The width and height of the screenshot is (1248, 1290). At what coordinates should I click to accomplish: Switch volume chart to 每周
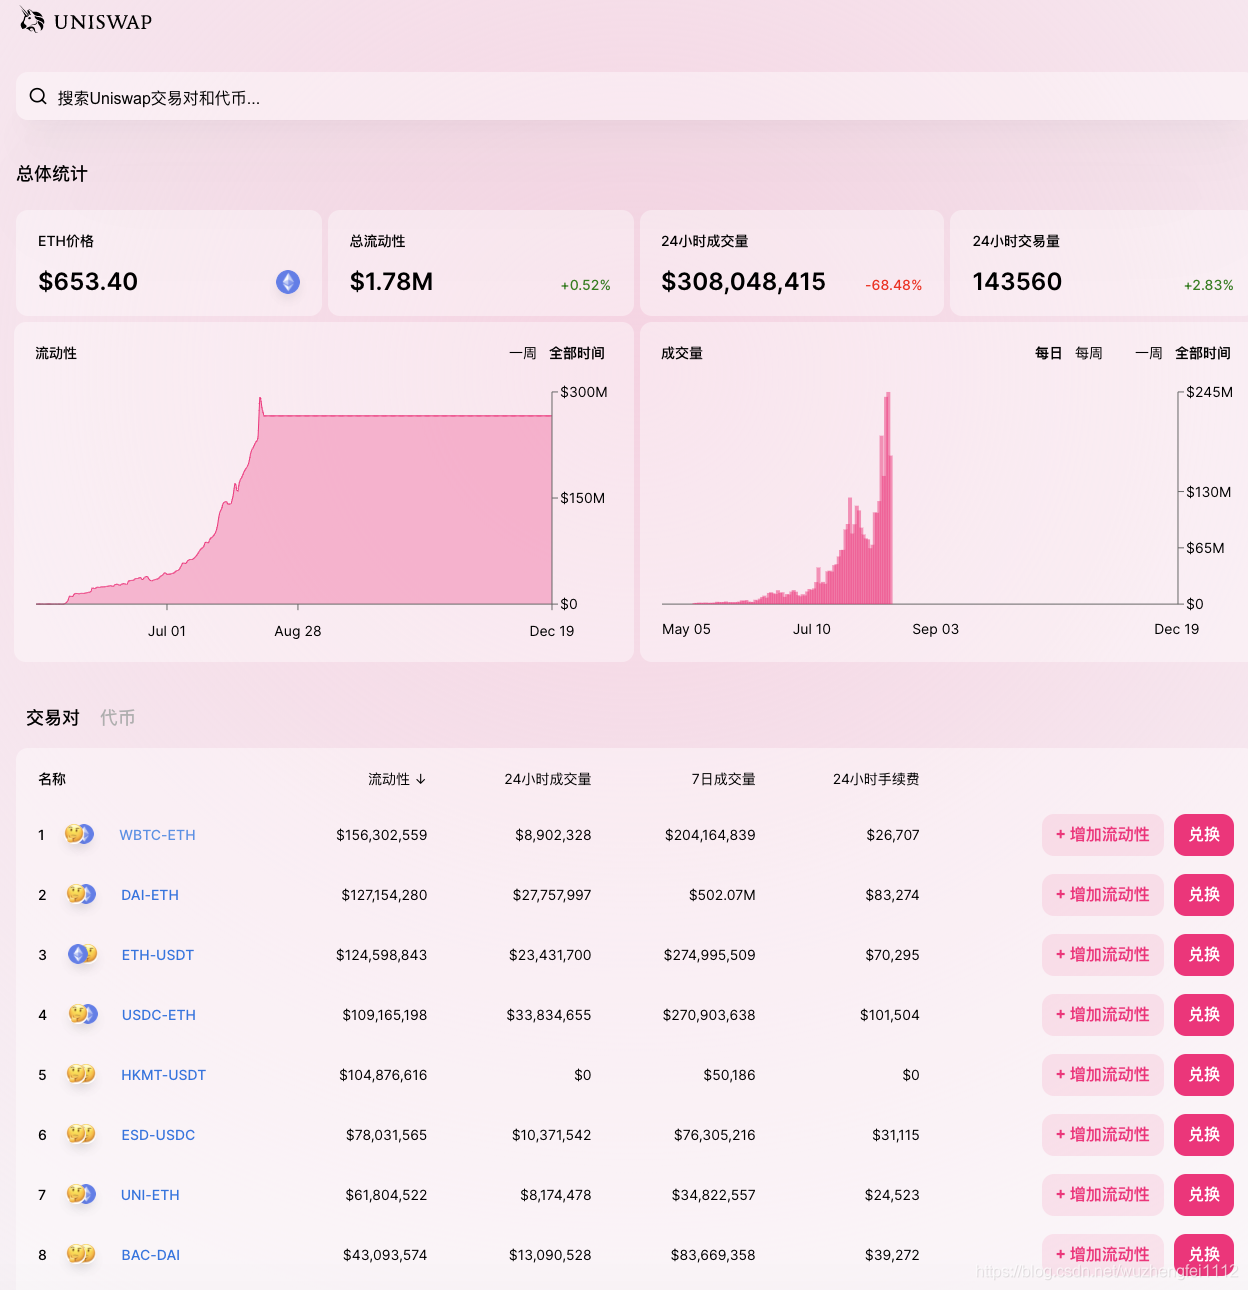click(x=1089, y=353)
